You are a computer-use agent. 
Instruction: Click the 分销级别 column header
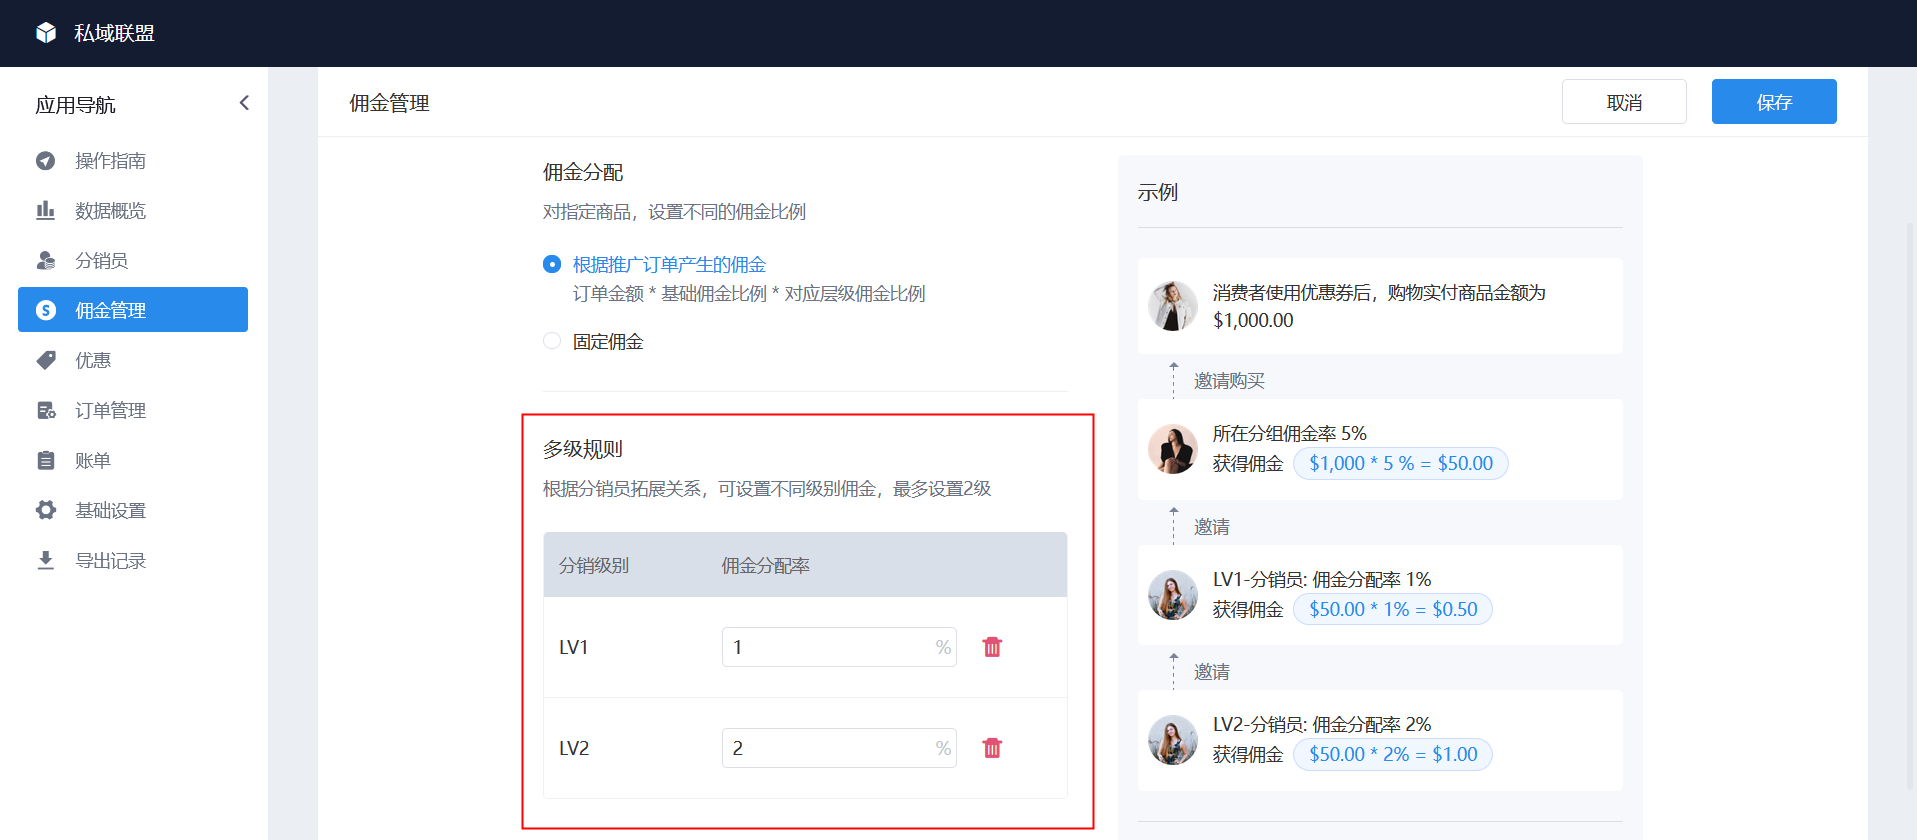tap(594, 565)
